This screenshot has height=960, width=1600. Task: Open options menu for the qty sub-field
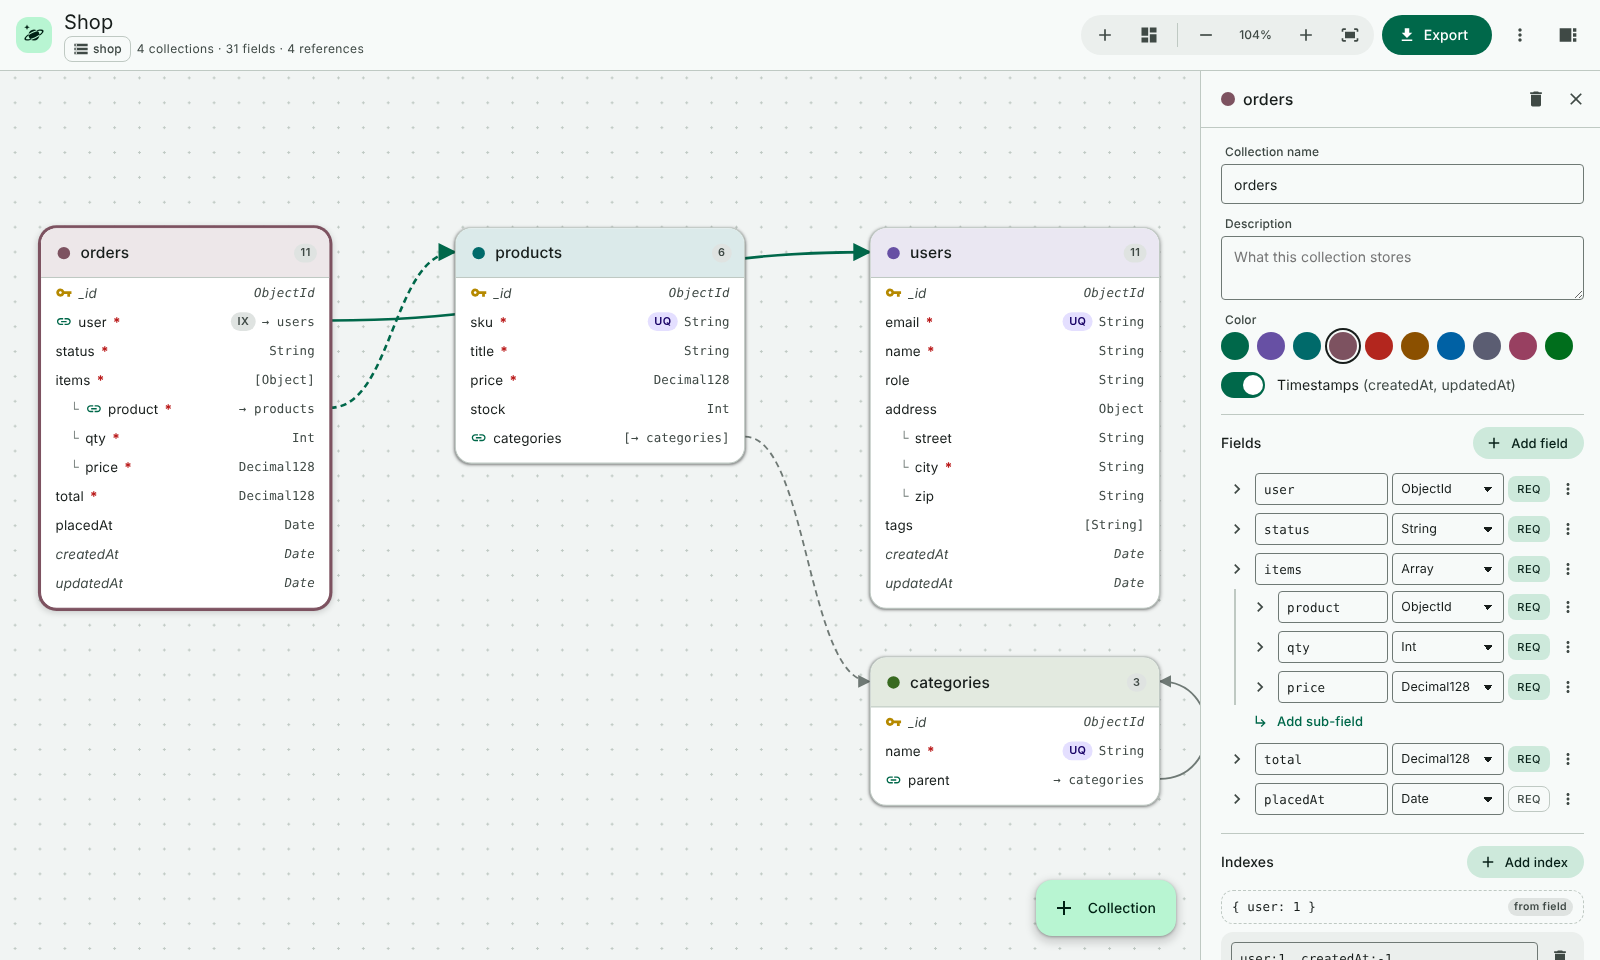point(1568,647)
